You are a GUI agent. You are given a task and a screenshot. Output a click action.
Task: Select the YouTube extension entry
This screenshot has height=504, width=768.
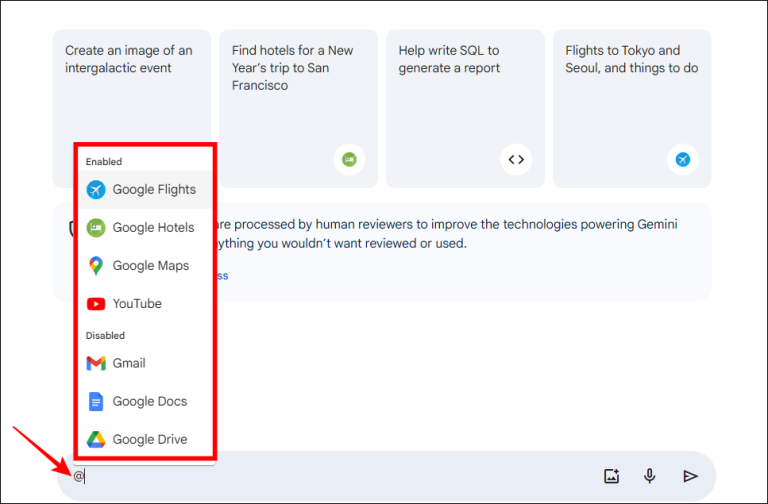[x=145, y=304]
